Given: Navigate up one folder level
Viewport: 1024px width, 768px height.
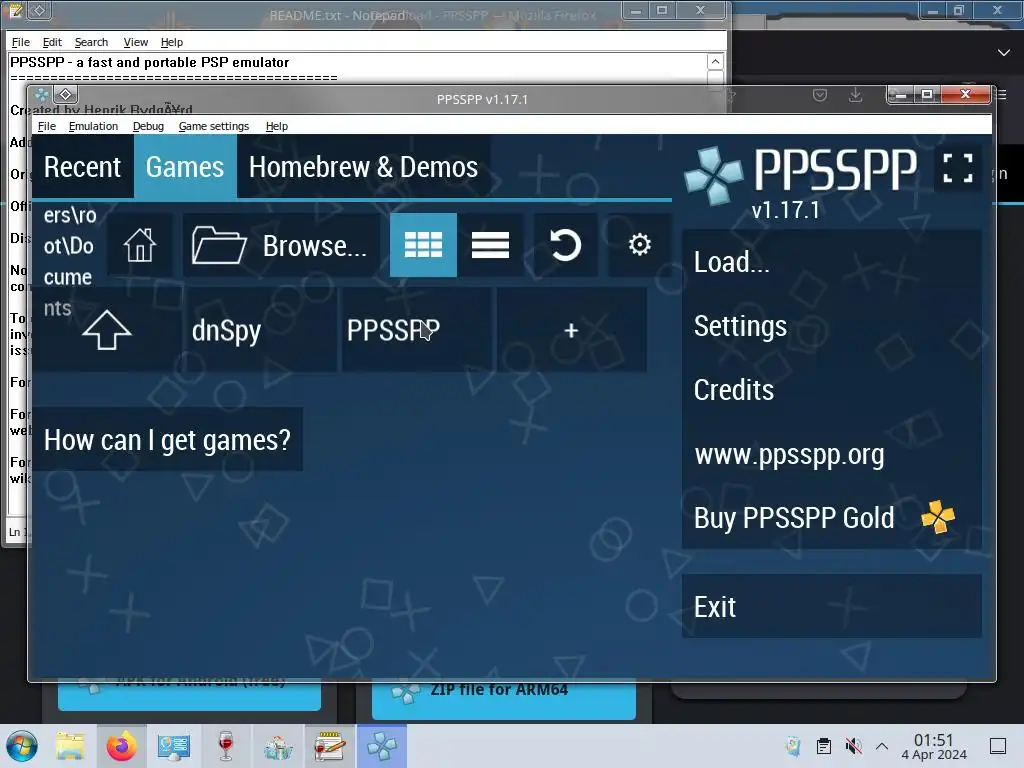Looking at the screenshot, I should point(106,330).
